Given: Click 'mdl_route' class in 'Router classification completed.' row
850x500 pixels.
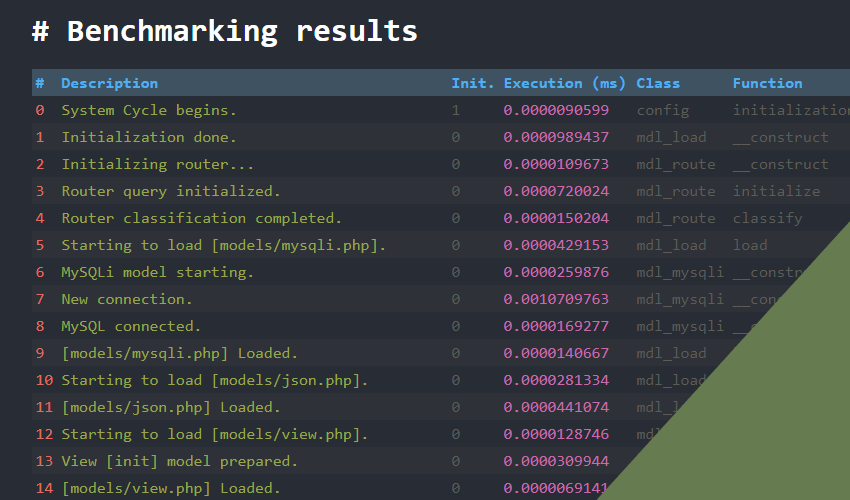Looking at the screenshot, I should click(675, 219).
